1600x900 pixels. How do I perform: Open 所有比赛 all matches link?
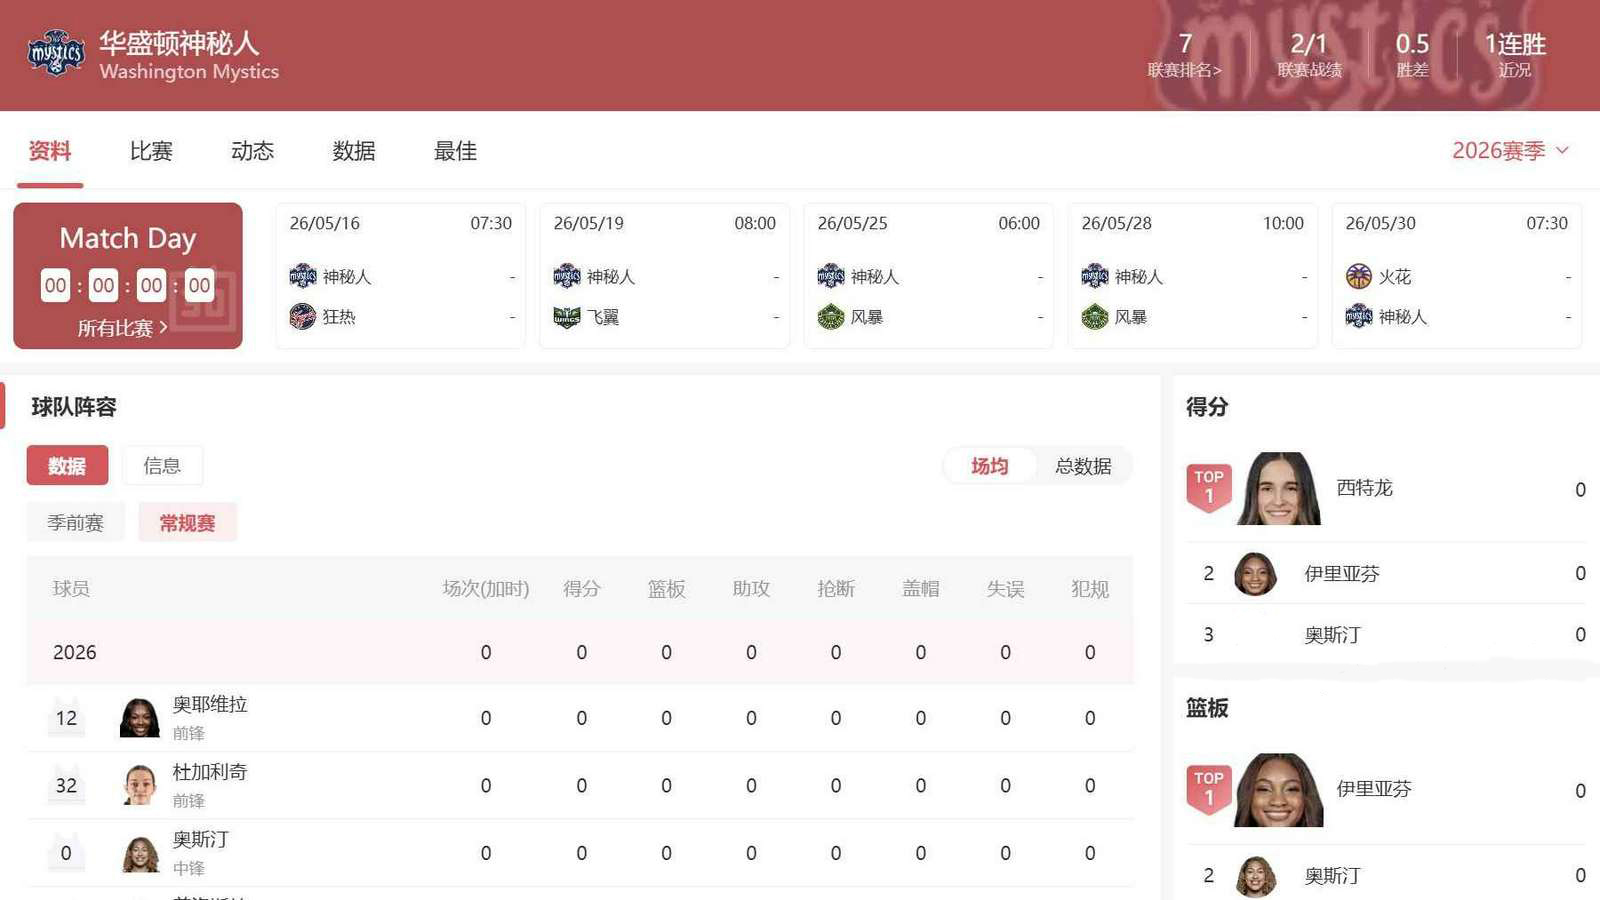pyautogui.click(x=122, y=328)
